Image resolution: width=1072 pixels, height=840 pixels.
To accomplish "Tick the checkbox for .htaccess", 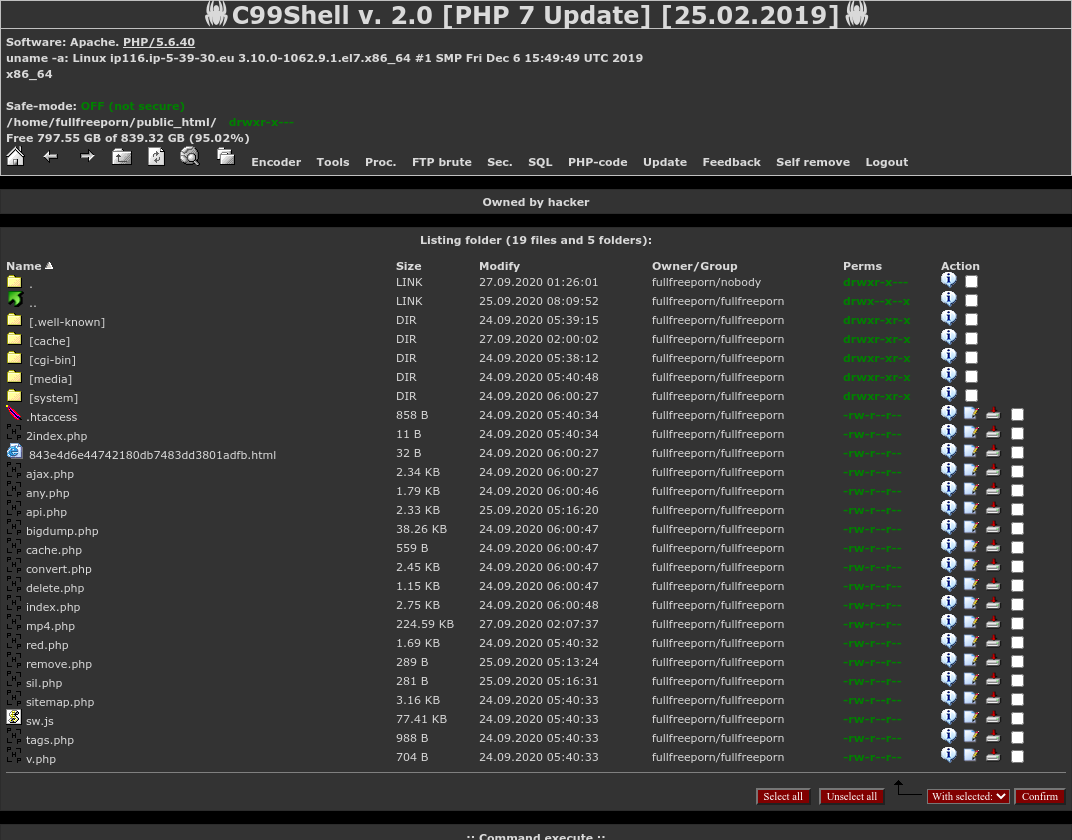I will coord(1017,414).
